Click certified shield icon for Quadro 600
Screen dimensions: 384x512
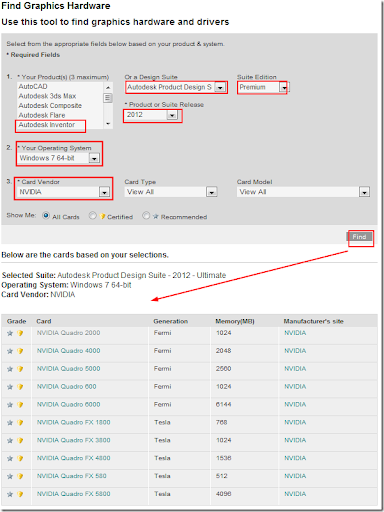tap(20, 387)
